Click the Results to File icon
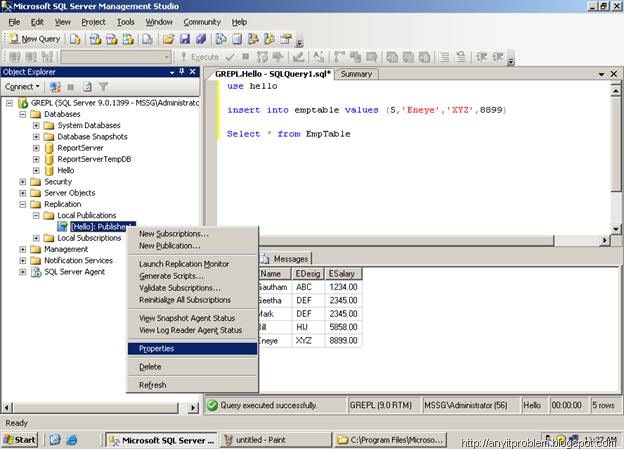The height and width of the screenshot is (449, 624). point(424,57)
